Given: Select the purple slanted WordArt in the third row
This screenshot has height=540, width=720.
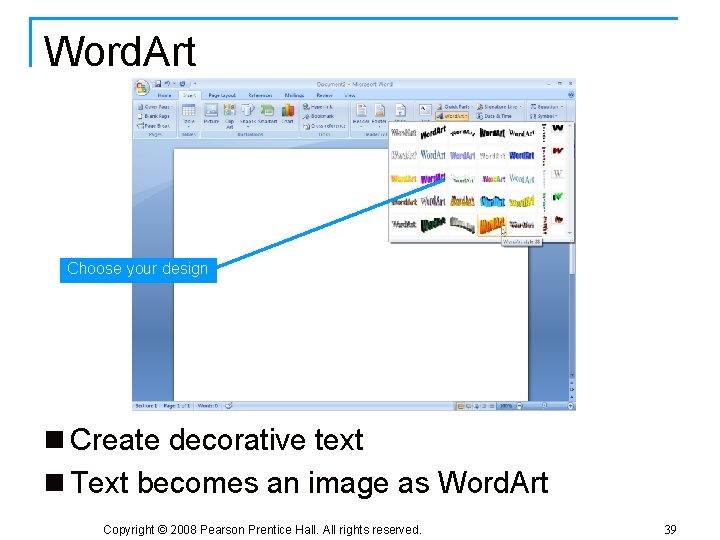Looking at the screenshot, I should [x=433, y=178].
